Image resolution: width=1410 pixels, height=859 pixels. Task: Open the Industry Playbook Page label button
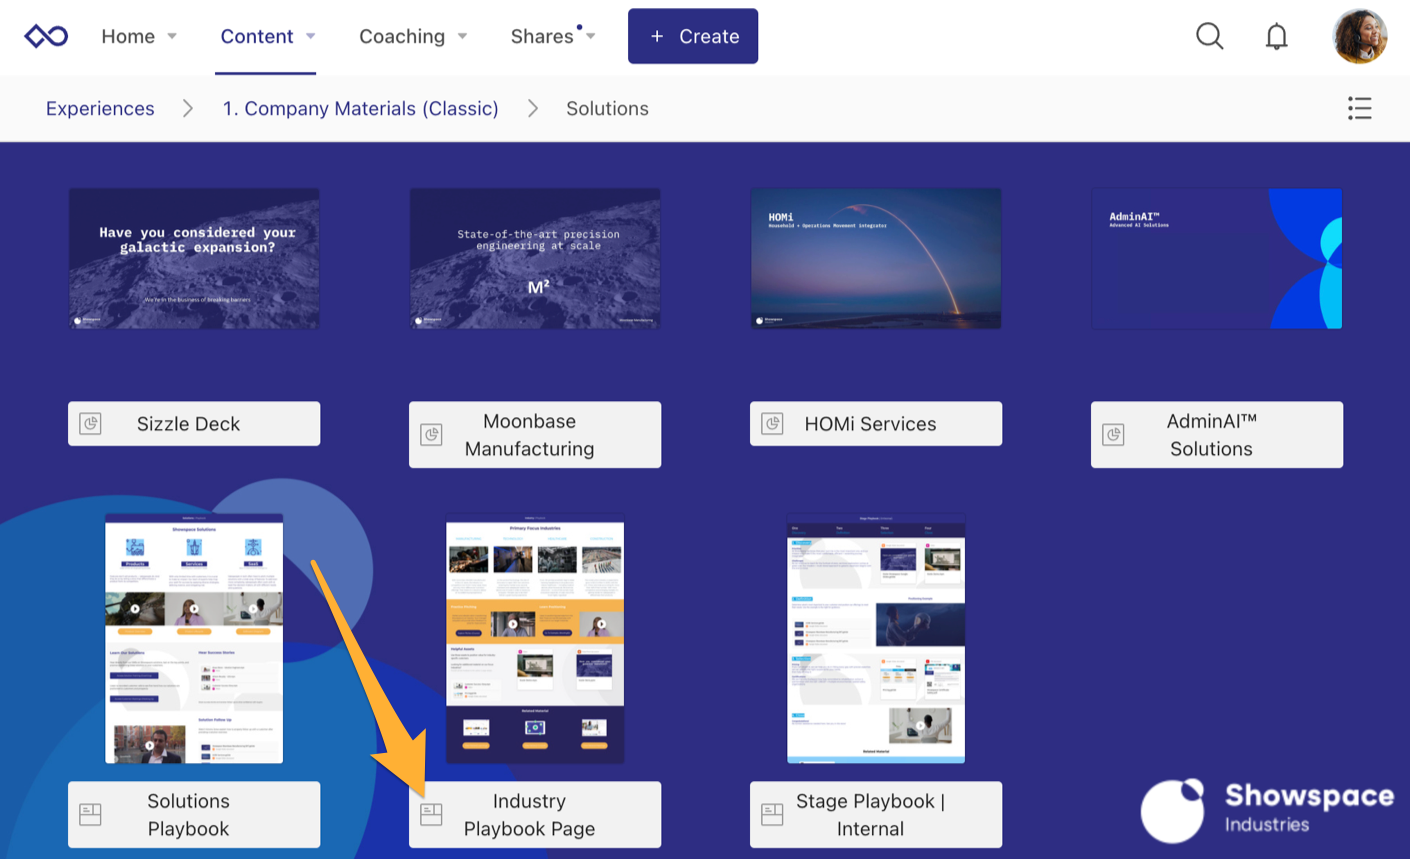tap(535, 815)
